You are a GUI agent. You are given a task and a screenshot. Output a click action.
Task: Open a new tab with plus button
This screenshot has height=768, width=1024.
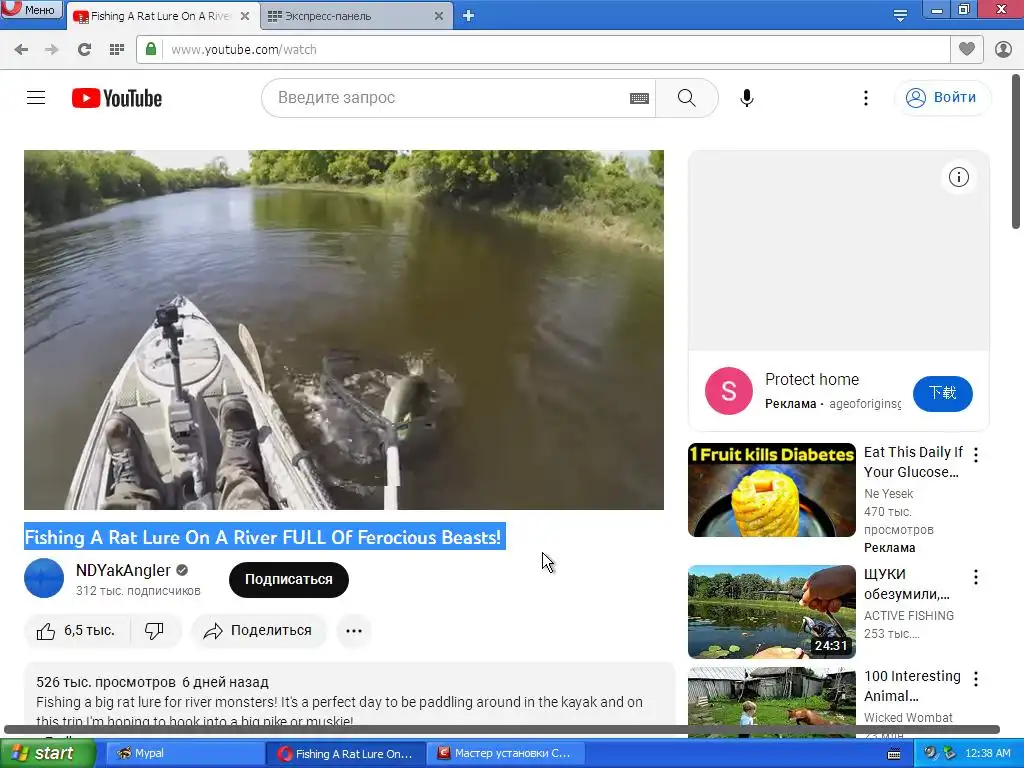(468, 16)
